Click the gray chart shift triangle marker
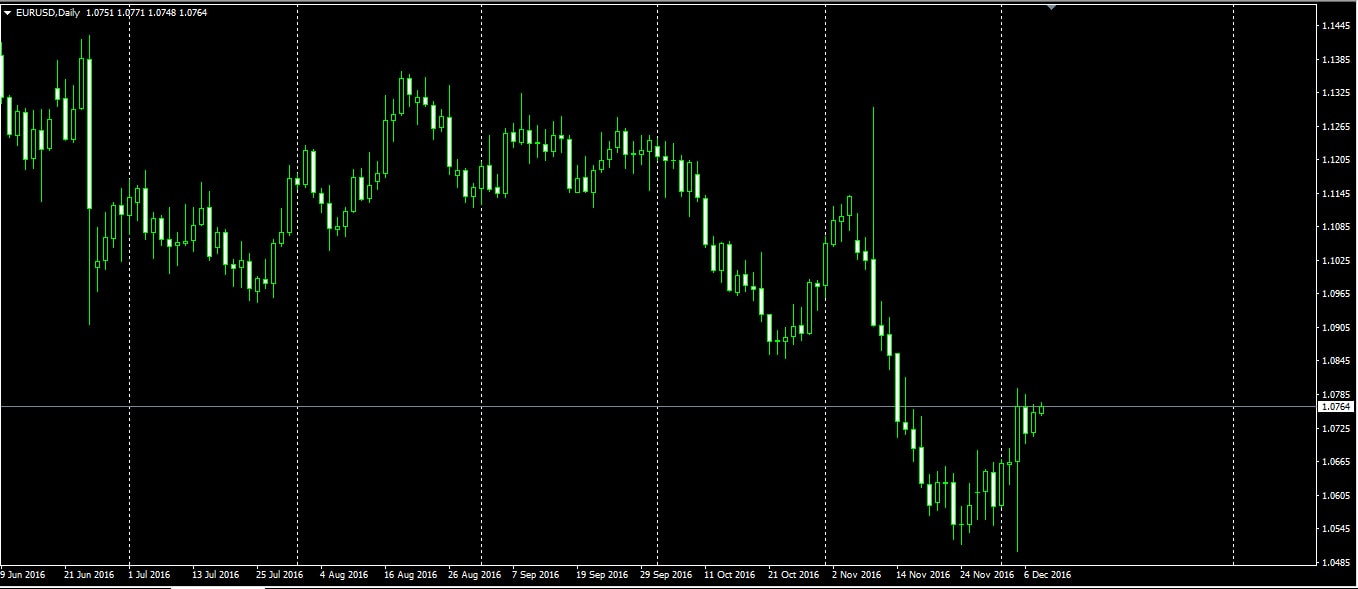The image size is (1358, 589). pos(1051,7)
